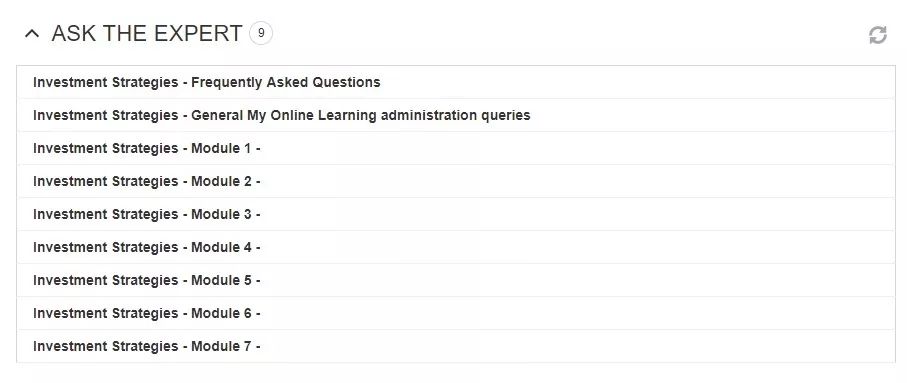Click the ASK THE EXPERT heading text
This screenshot has height=383, width=907.
coord(147,34)
